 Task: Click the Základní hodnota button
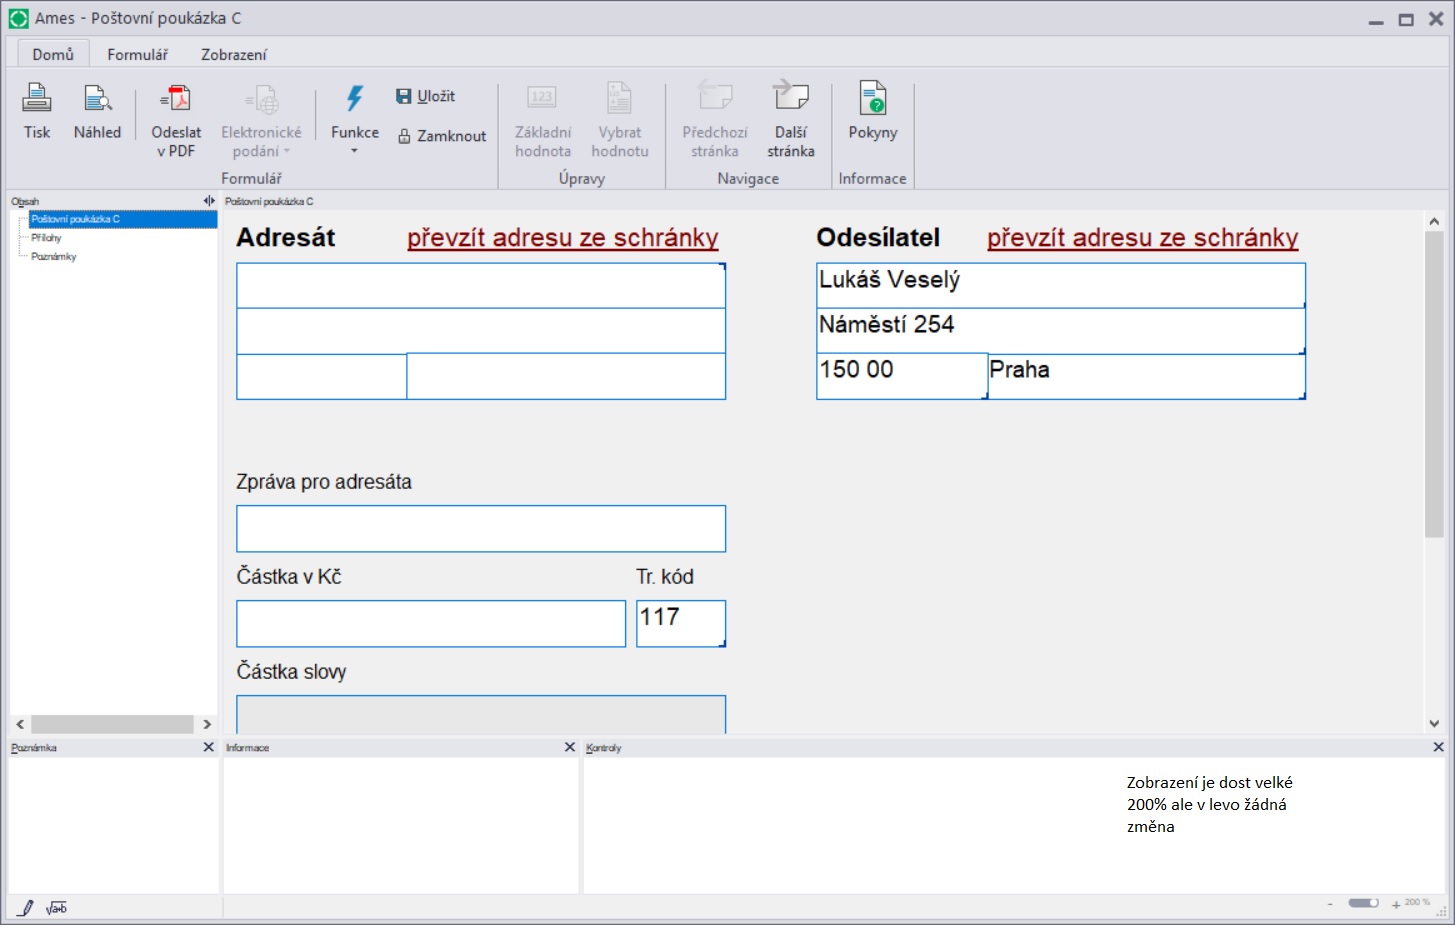pos(543,120)
